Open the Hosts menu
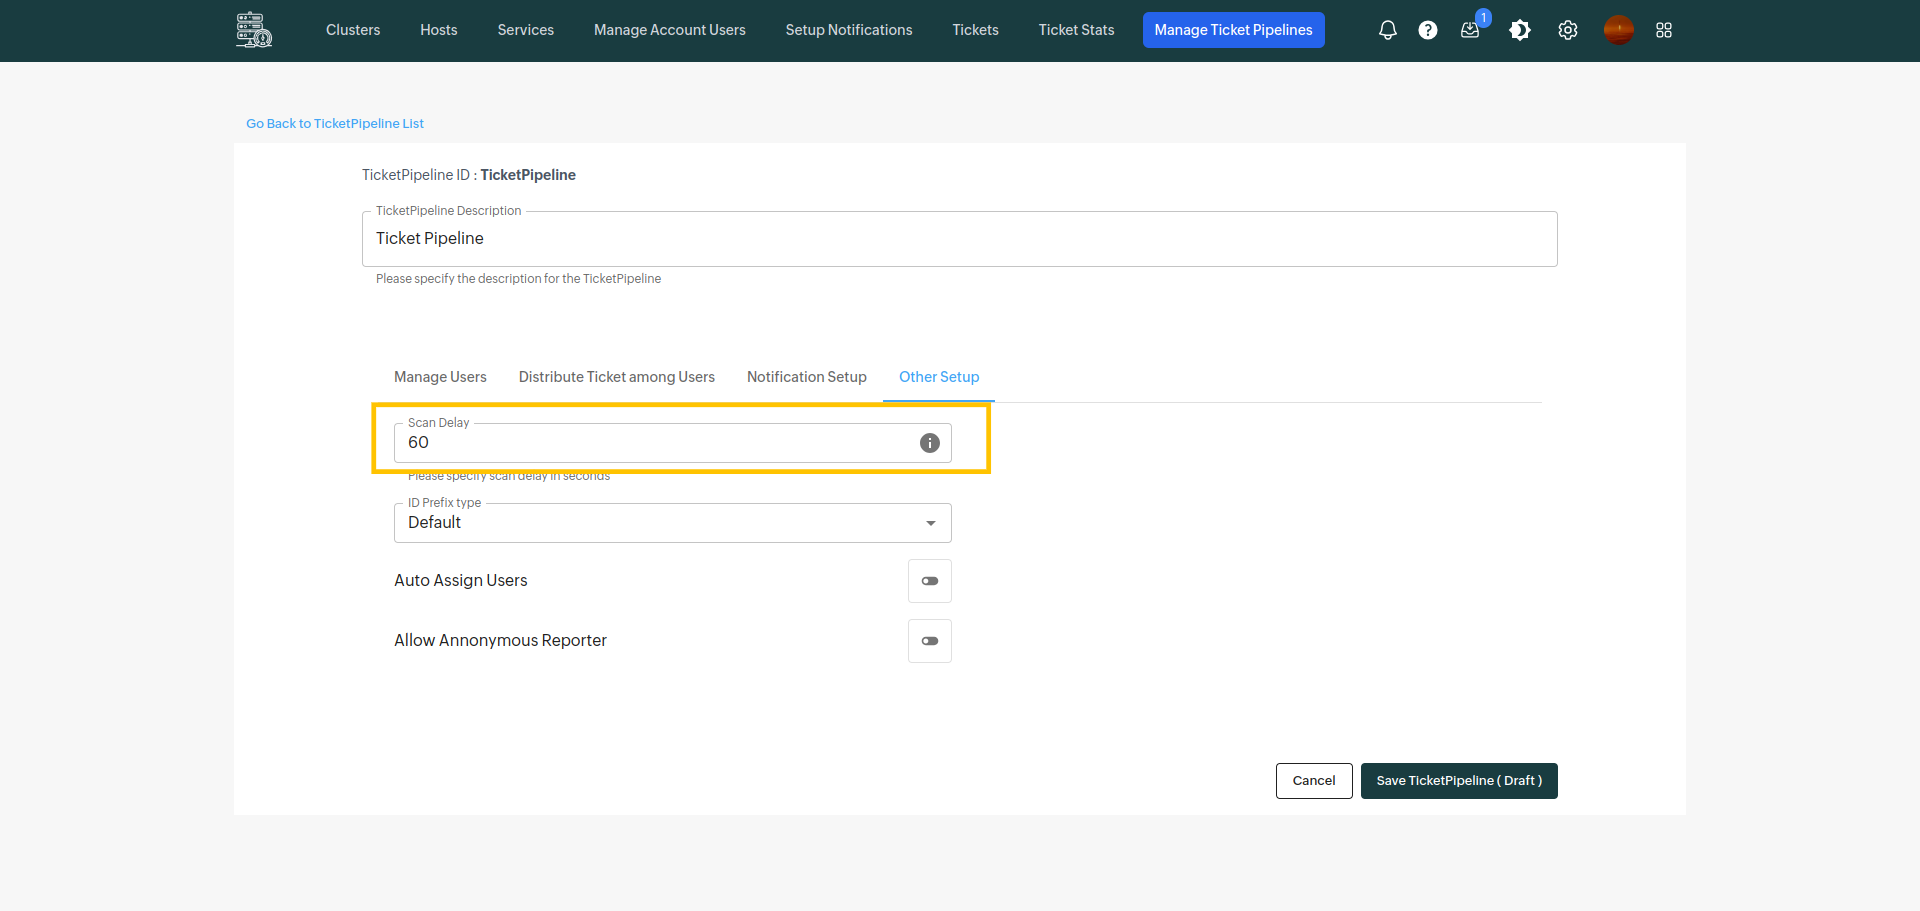The image size is (1920, 911). (439, 30)
